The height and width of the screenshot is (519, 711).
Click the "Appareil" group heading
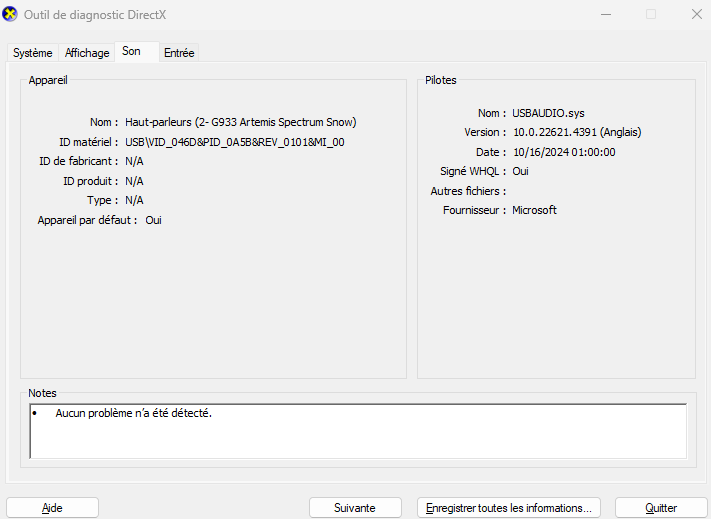pos(48,80)
